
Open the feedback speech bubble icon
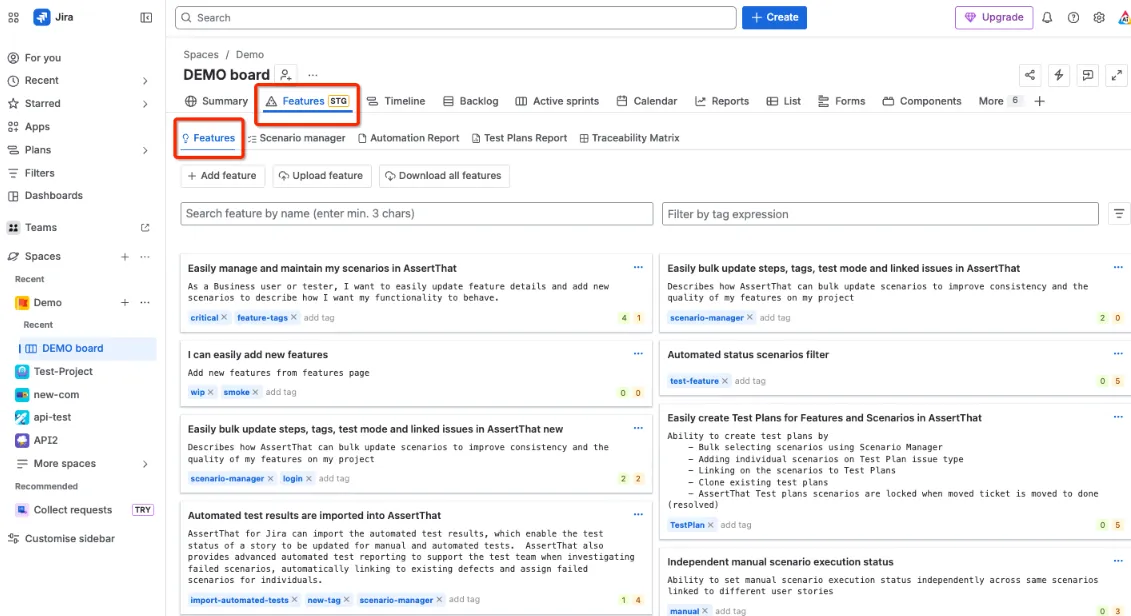click(x=1088, y=75)
